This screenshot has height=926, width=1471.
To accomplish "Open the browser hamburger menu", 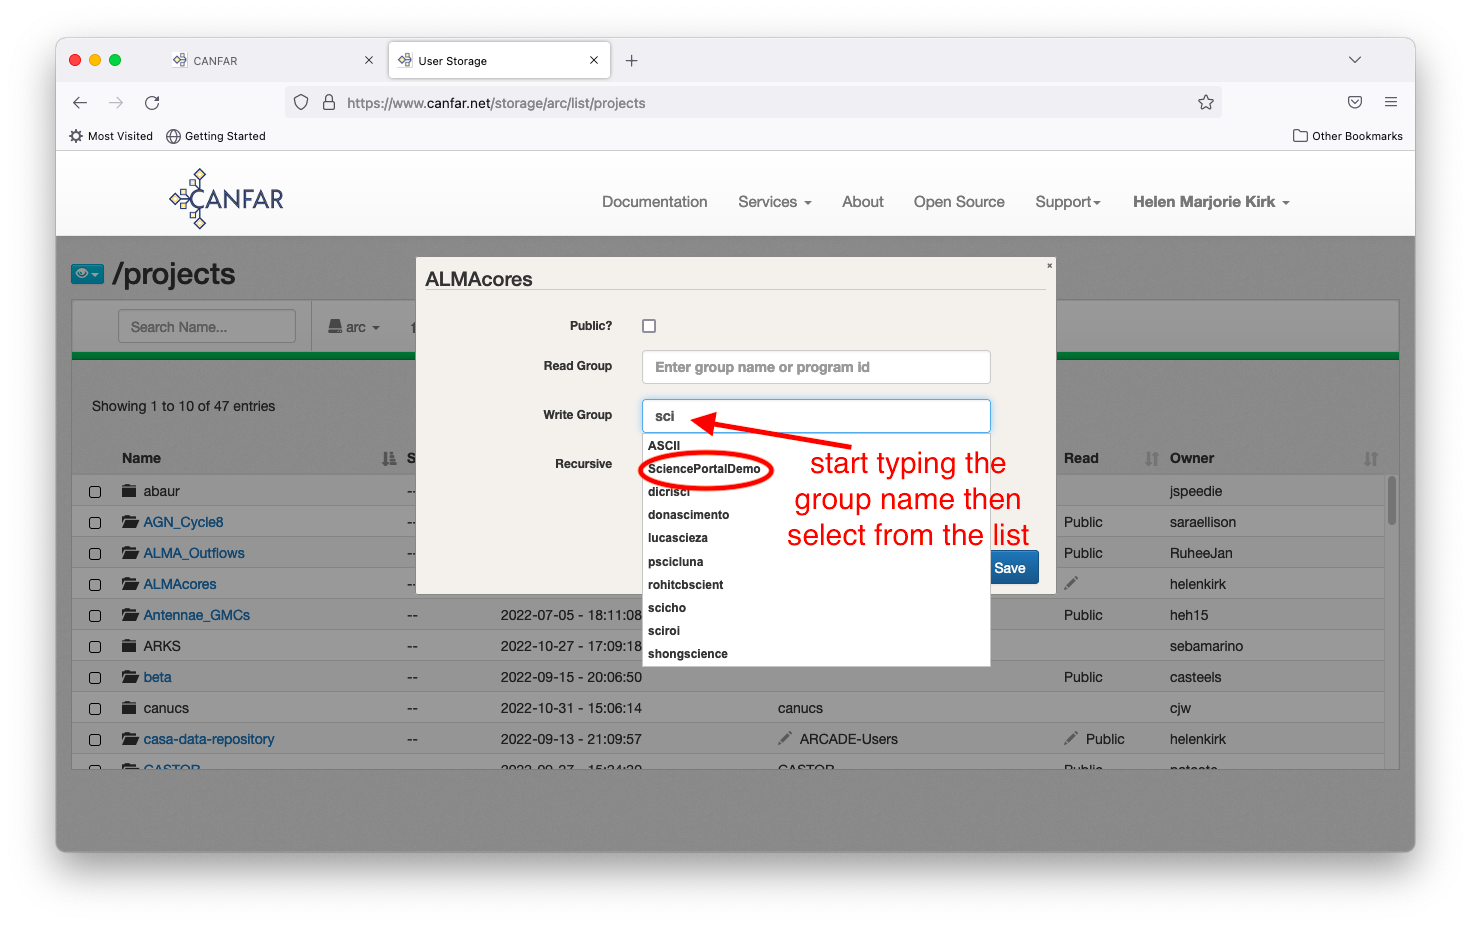I will pos(1391,102).
